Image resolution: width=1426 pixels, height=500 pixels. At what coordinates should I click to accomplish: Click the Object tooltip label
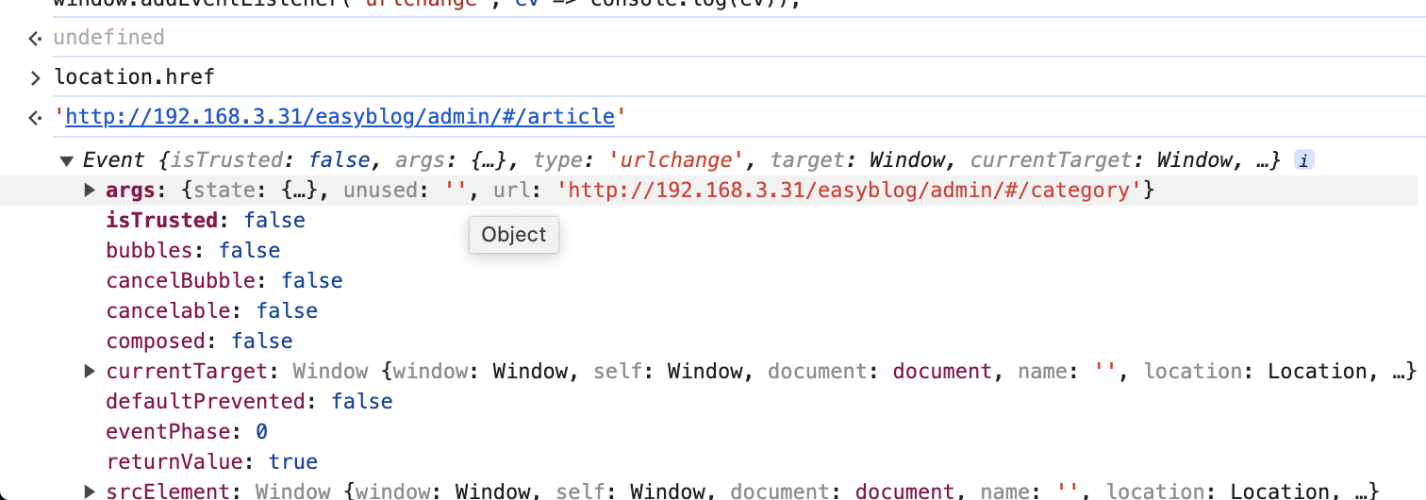(x=513, y=235)
